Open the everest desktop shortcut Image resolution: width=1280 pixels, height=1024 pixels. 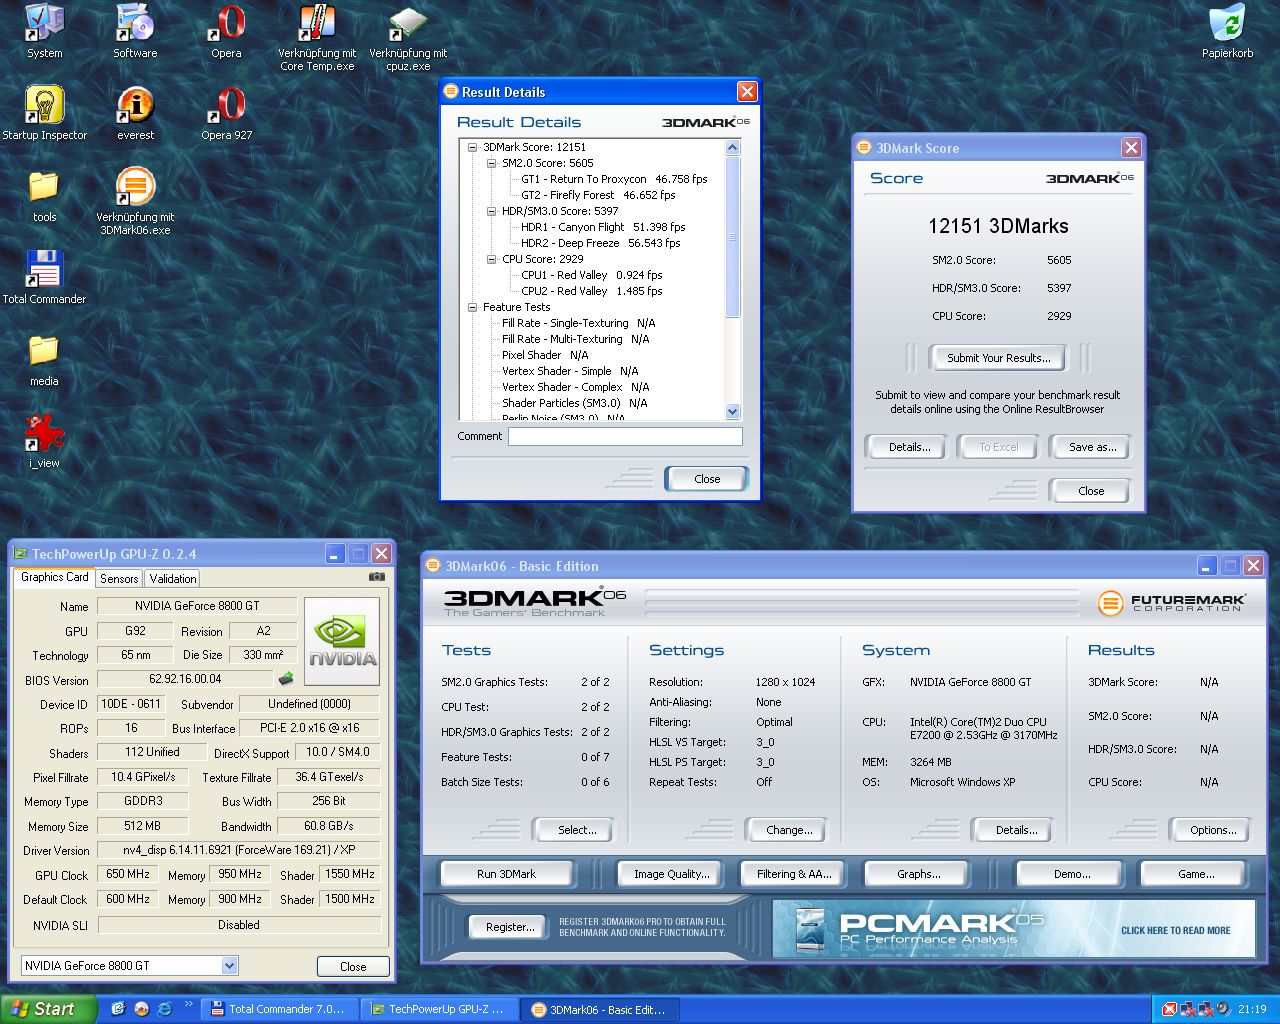(x=135, y=113)
